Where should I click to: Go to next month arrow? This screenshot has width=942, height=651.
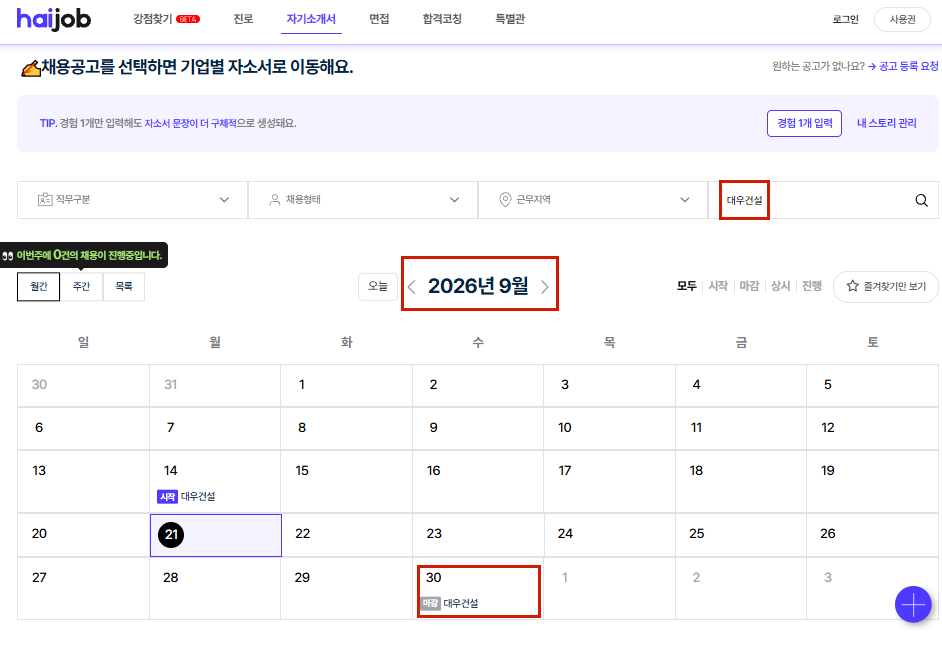click(x=544, y=286)
